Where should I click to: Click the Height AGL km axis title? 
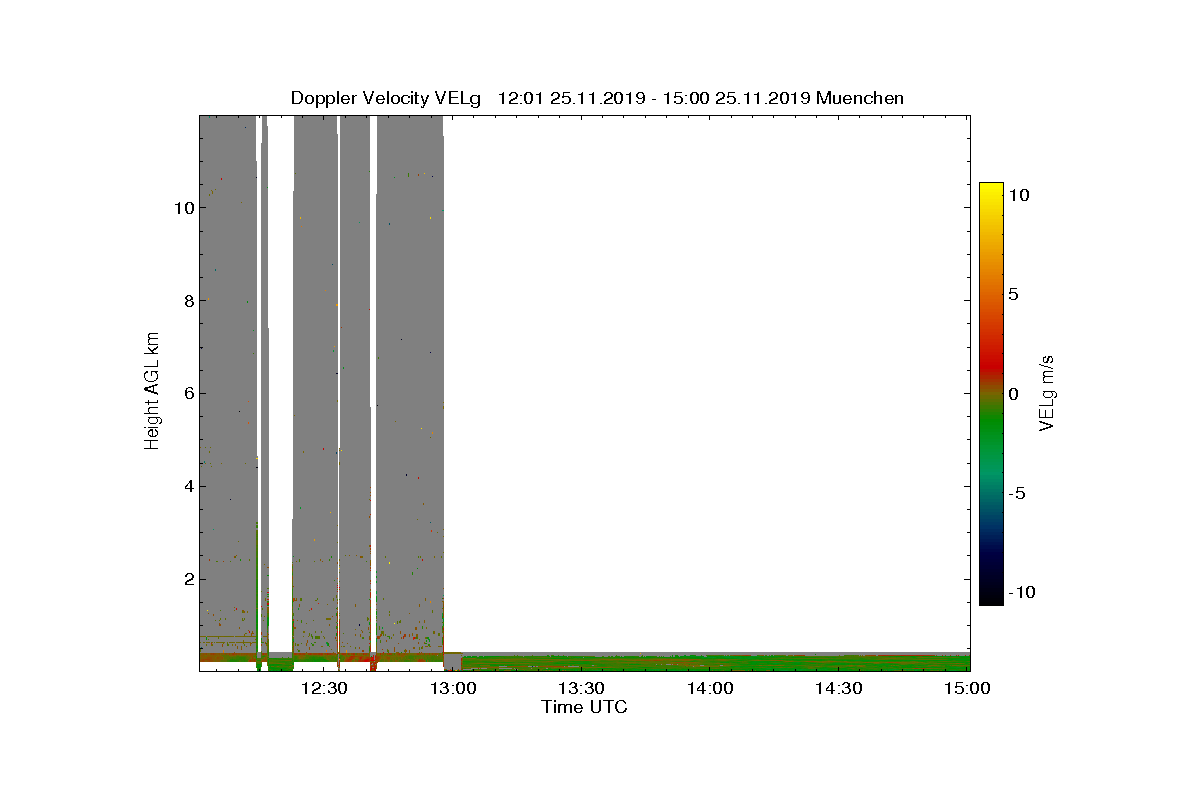coord(152,393)
